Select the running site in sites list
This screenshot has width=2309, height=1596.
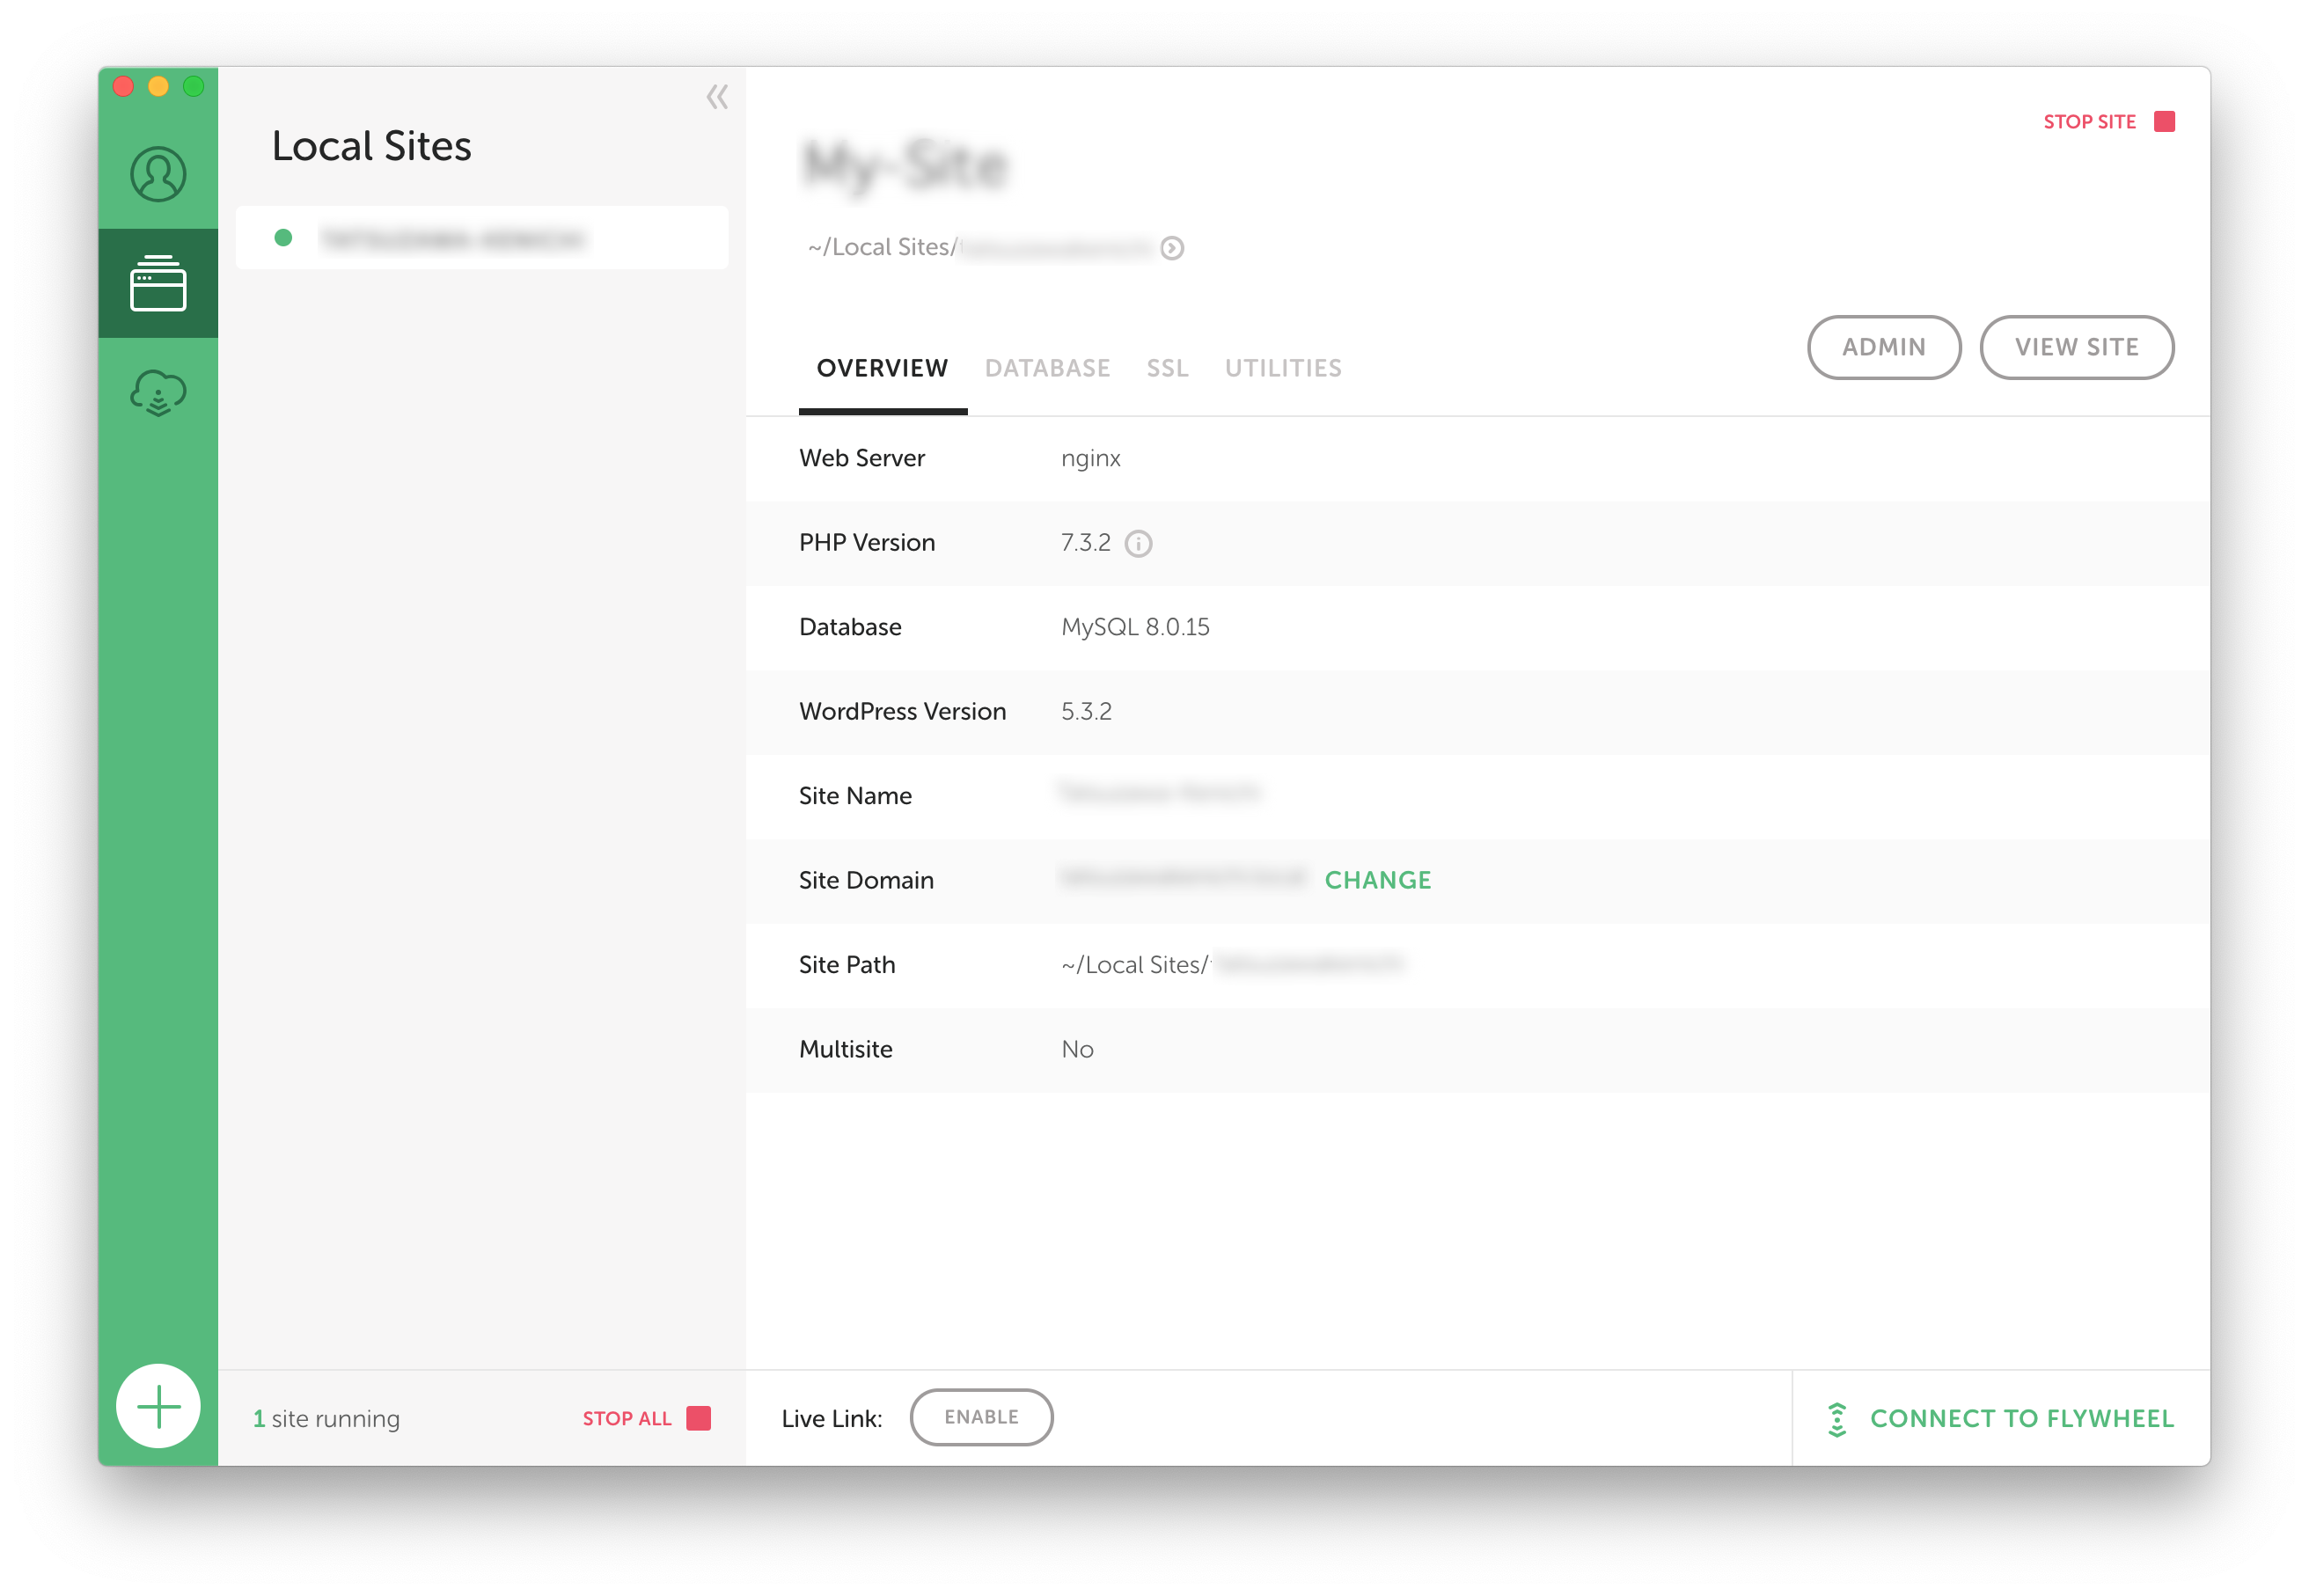coord(482,238)
